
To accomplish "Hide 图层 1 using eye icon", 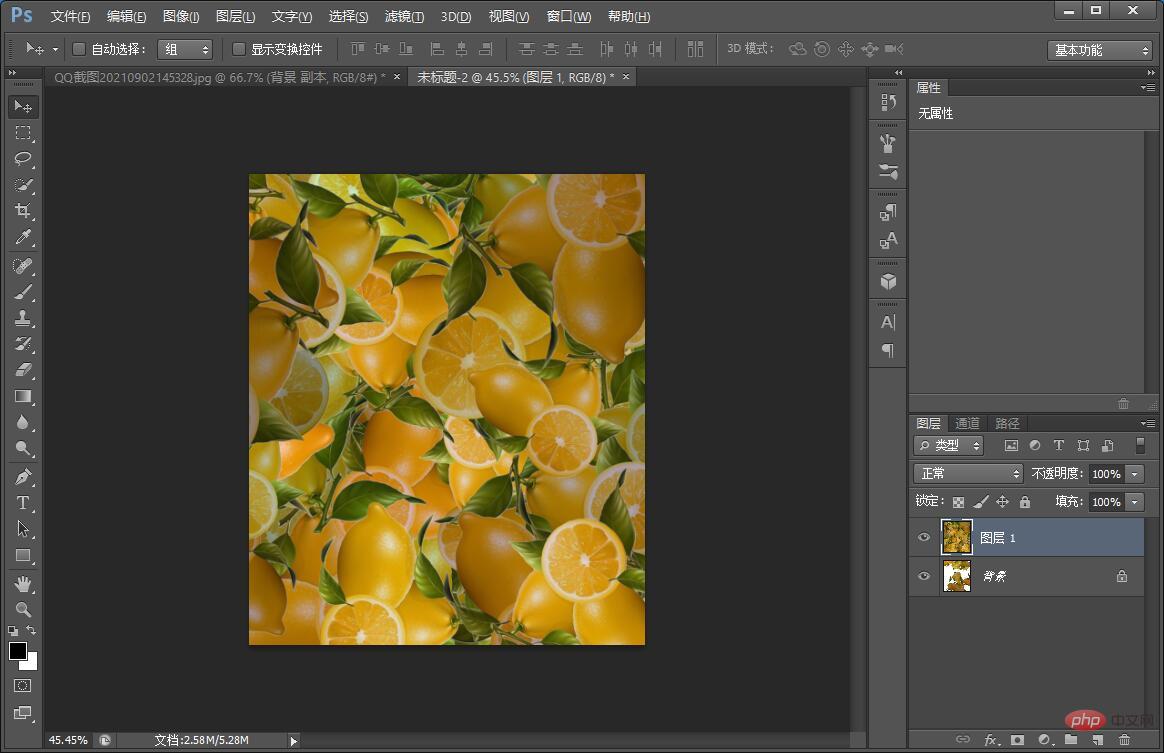I will [924, 537].
